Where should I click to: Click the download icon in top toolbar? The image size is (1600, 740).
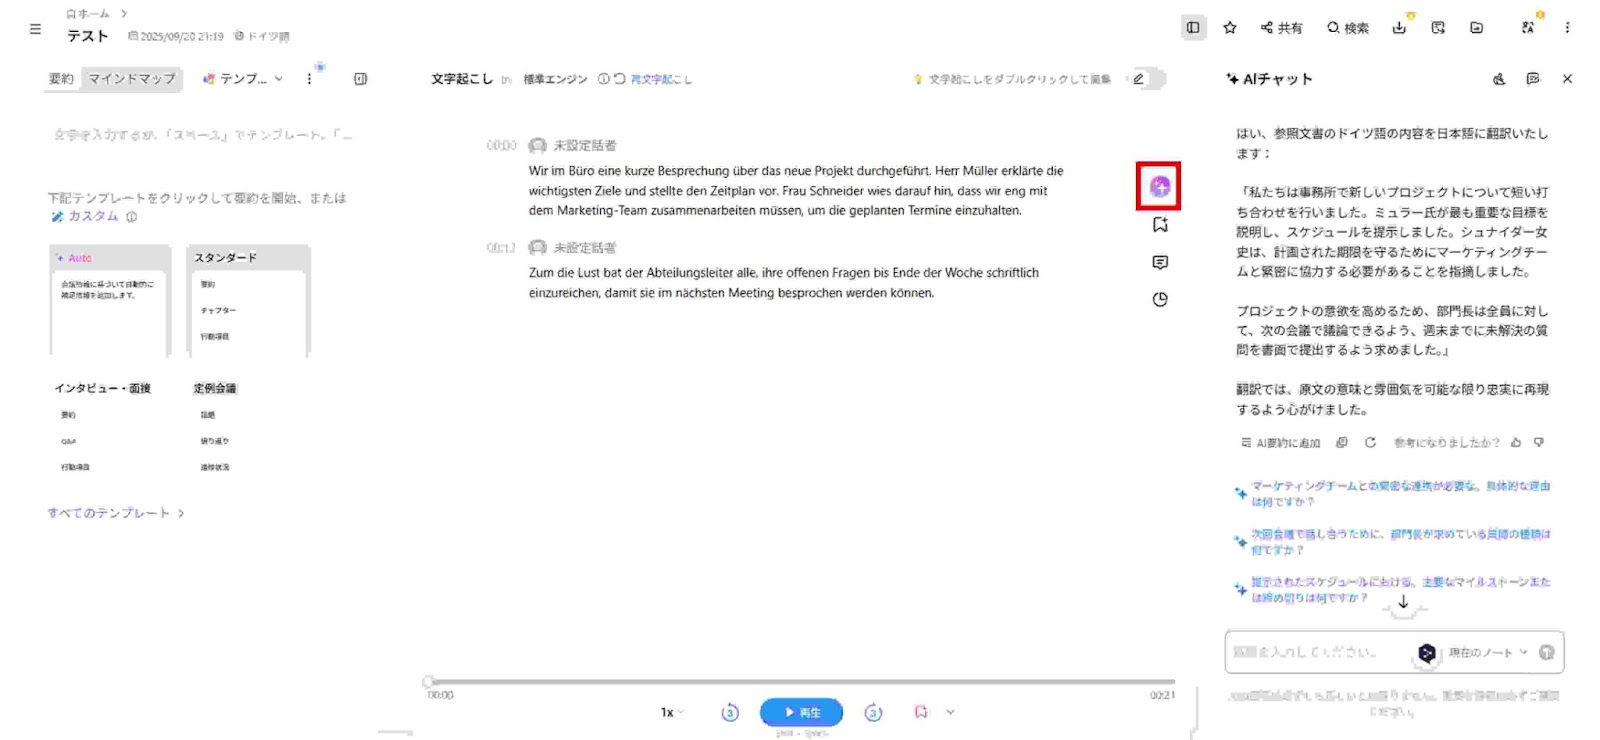click(x=1399, y=28)
